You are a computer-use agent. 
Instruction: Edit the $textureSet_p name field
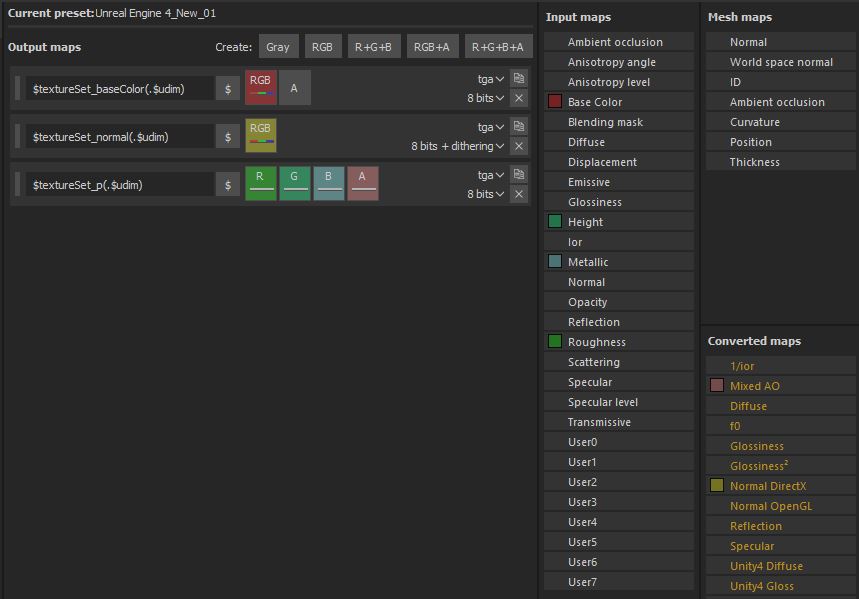coord(119,185)
